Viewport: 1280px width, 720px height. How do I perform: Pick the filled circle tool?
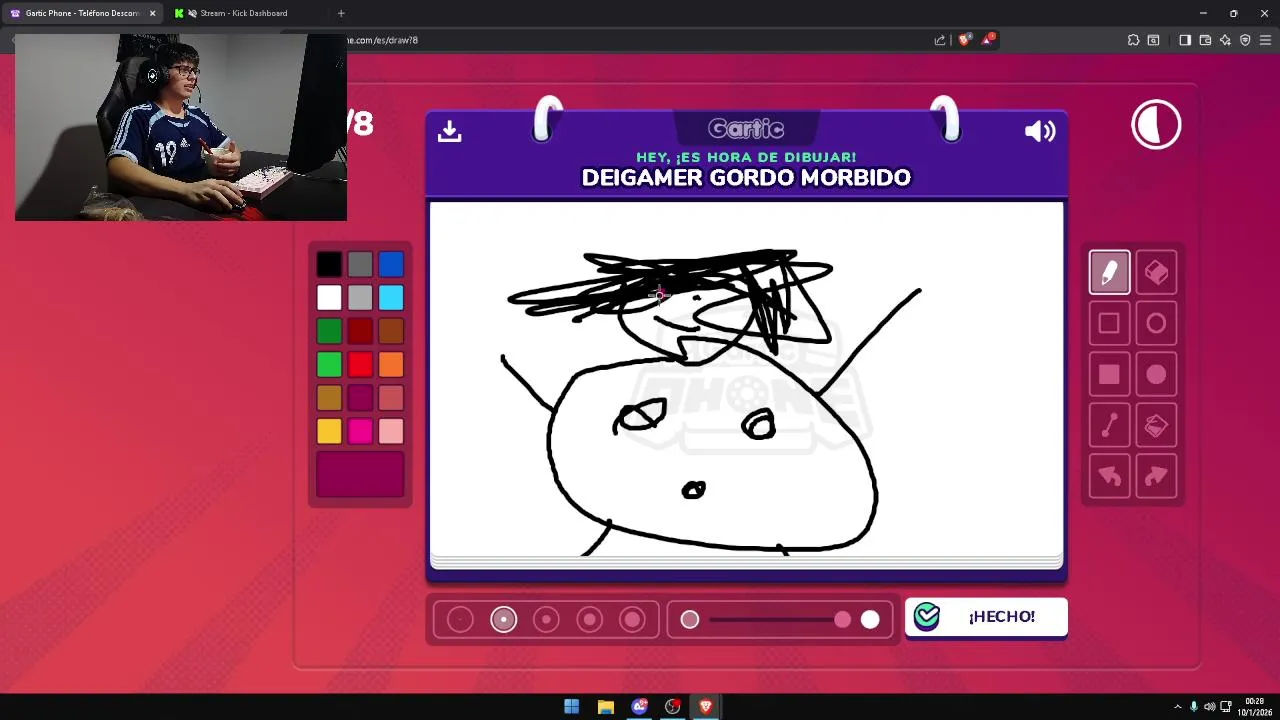coord(1156,374)
